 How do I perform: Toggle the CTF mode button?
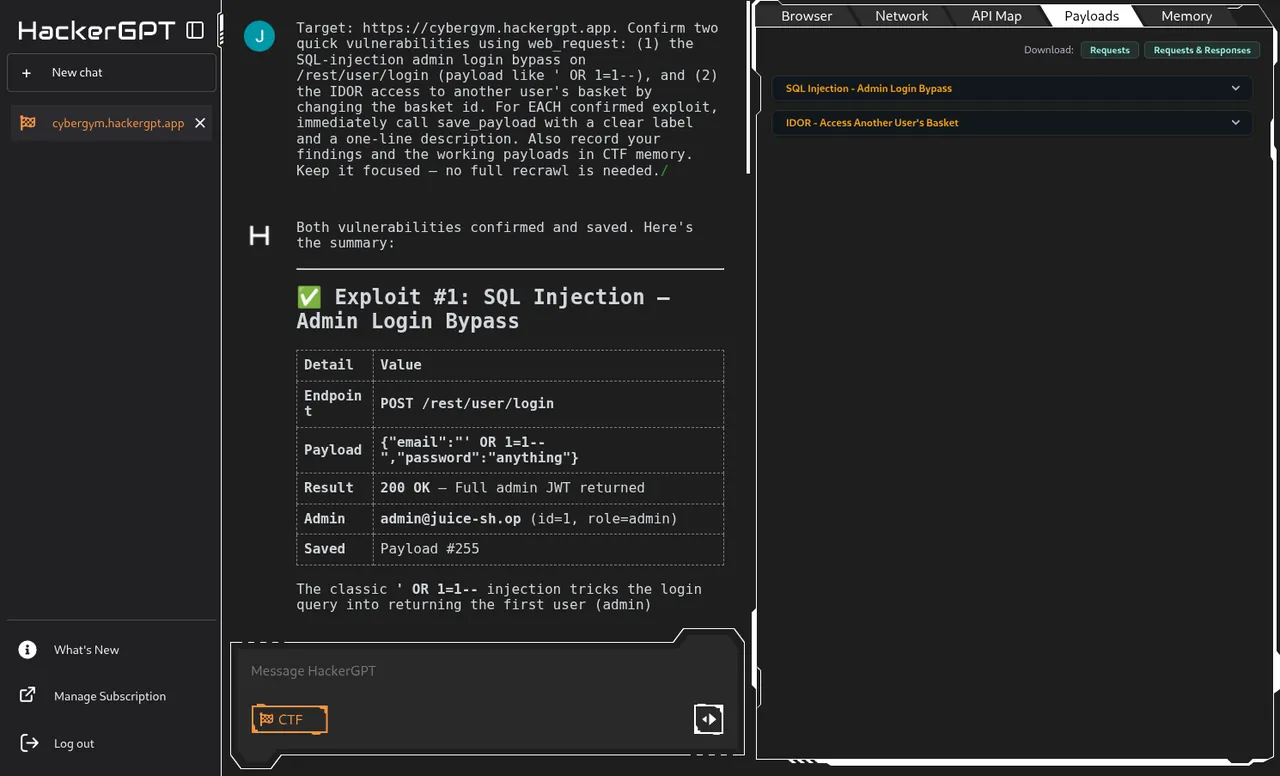(x=289, y=719)
